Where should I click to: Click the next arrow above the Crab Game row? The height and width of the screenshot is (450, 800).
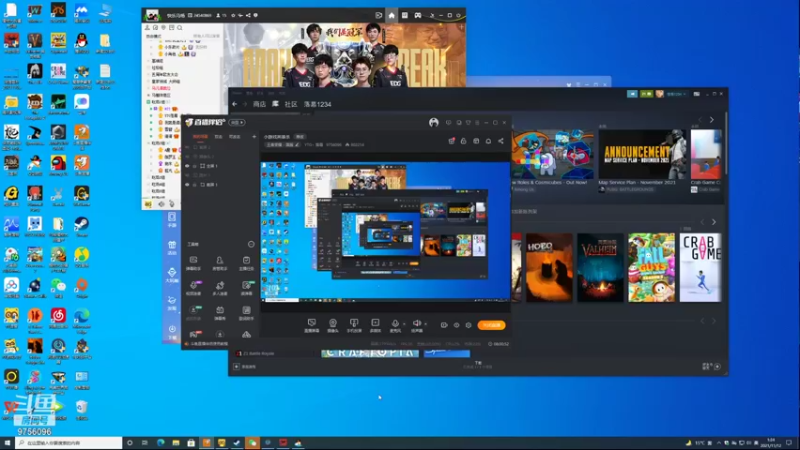click(x=714, y=222)
